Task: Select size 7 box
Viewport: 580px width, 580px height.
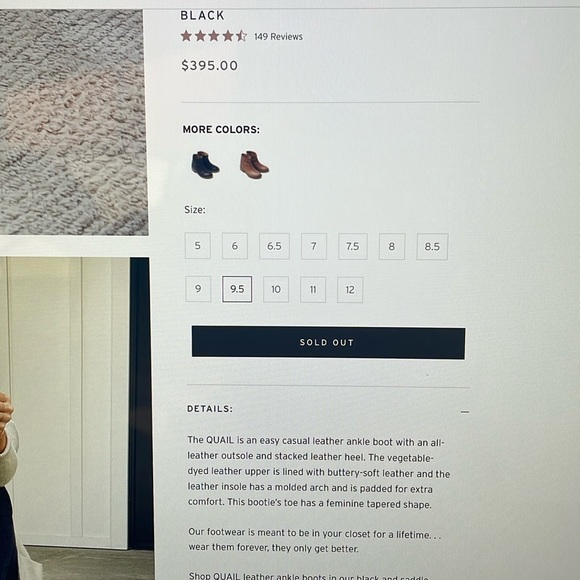Action: tap(314, 246)
